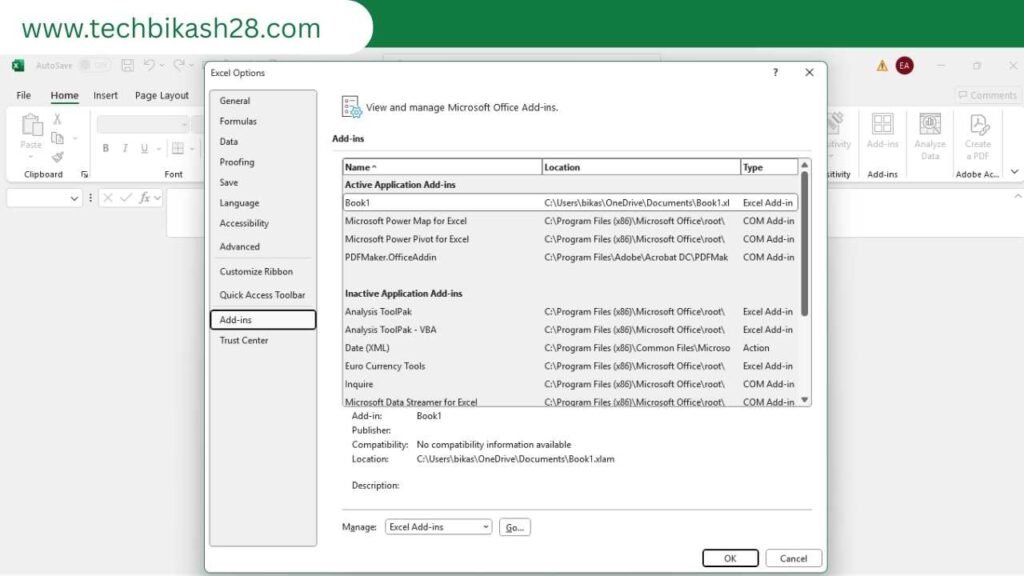Open the Manage dropdown set to Excel Add-ins

438,527
